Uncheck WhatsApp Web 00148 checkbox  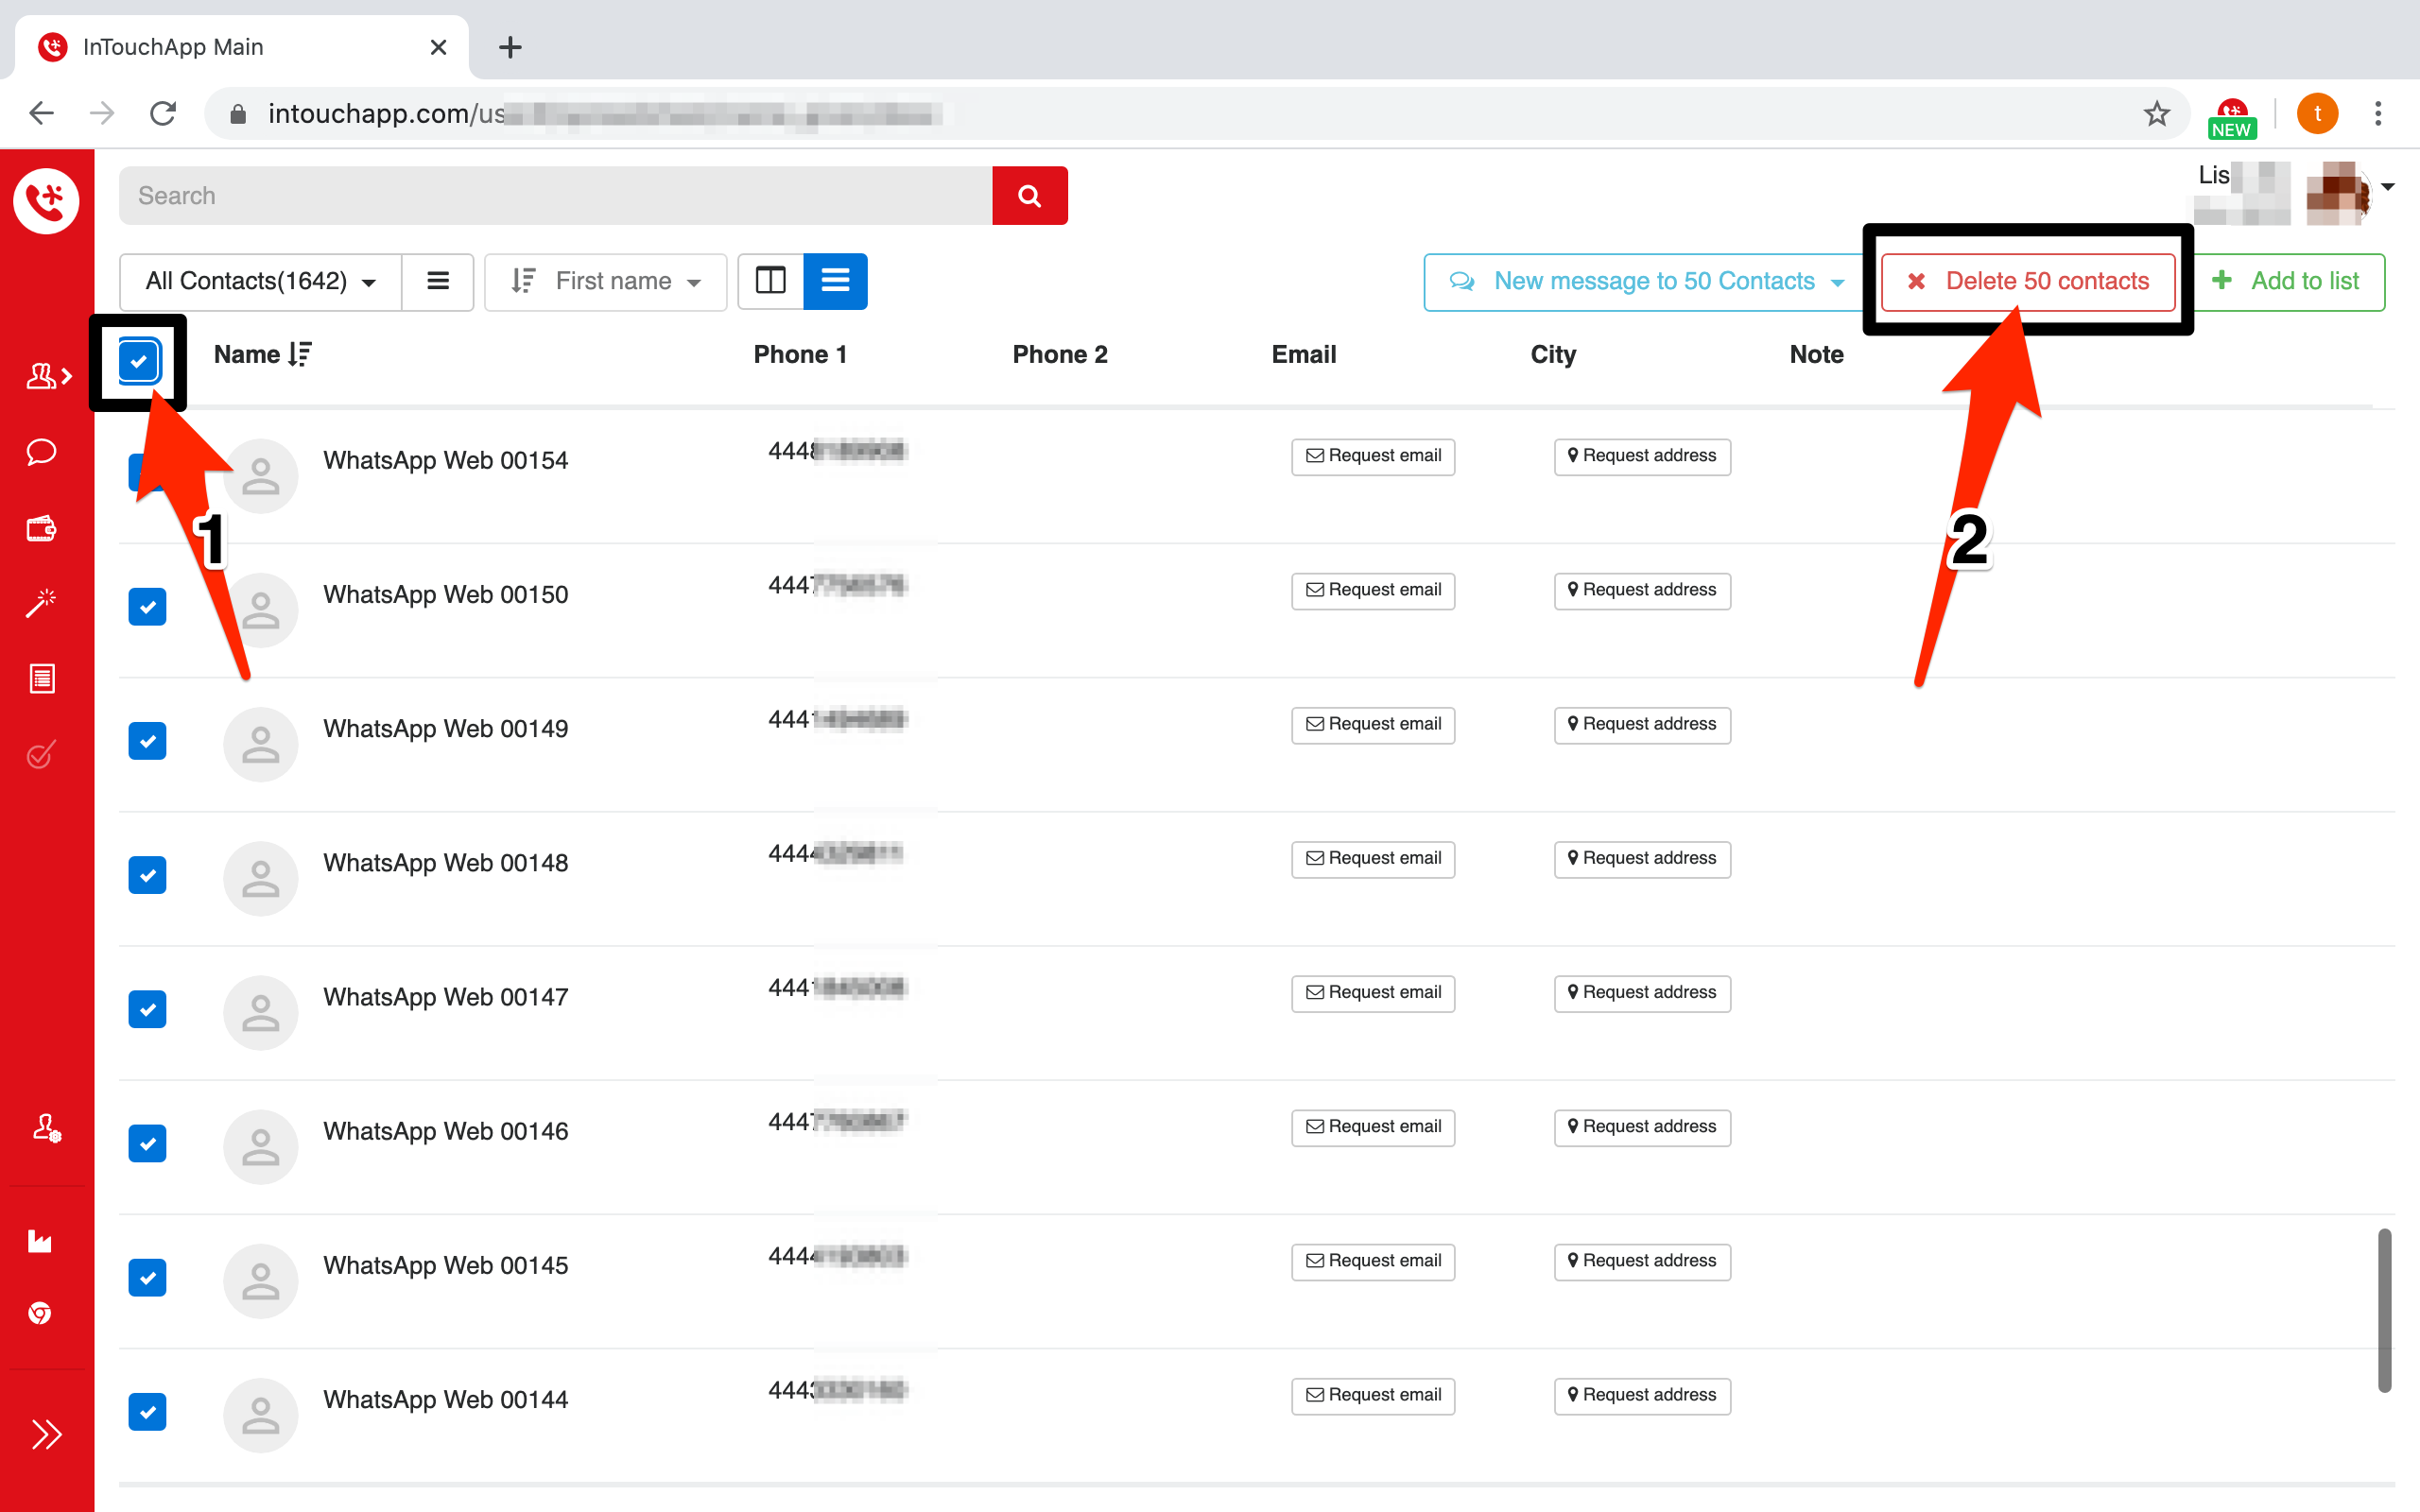click(147, 875)
